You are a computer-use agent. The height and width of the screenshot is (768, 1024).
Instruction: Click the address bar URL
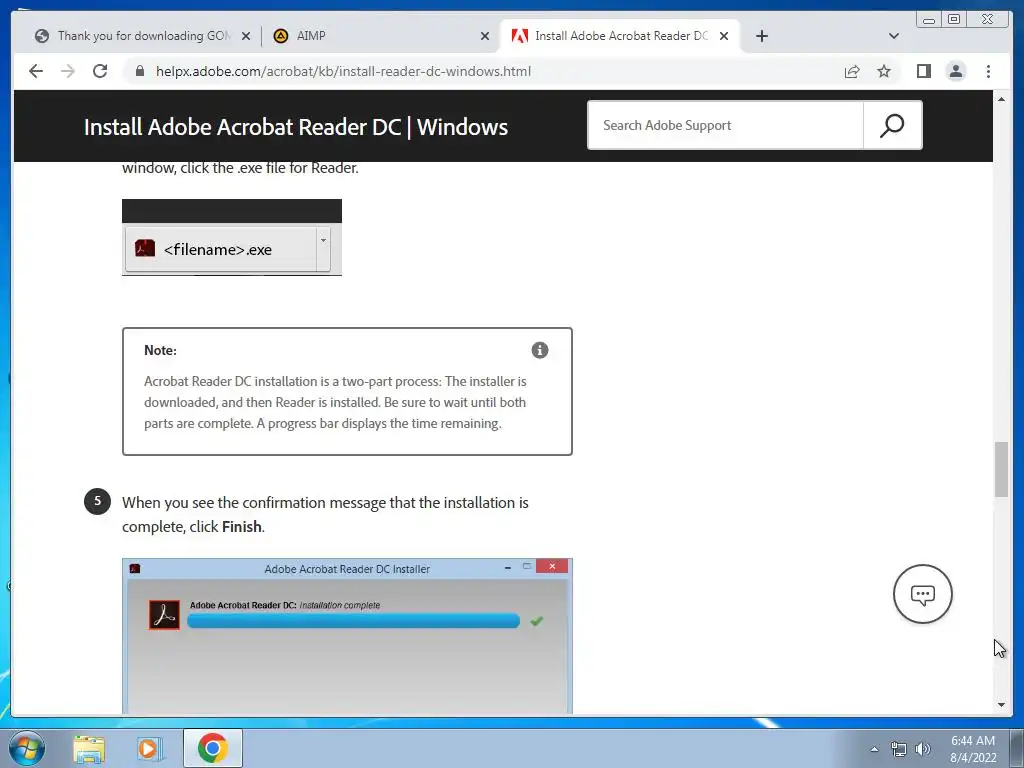pyautogui.click(x=343, y=71)
